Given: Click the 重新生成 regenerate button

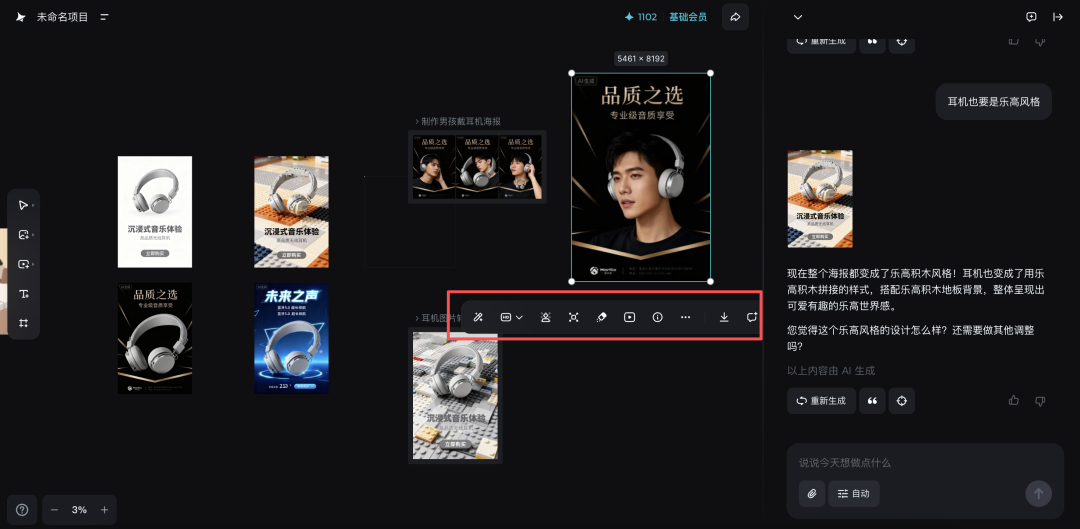Looking at the screenshot, I should coord(821,401).
